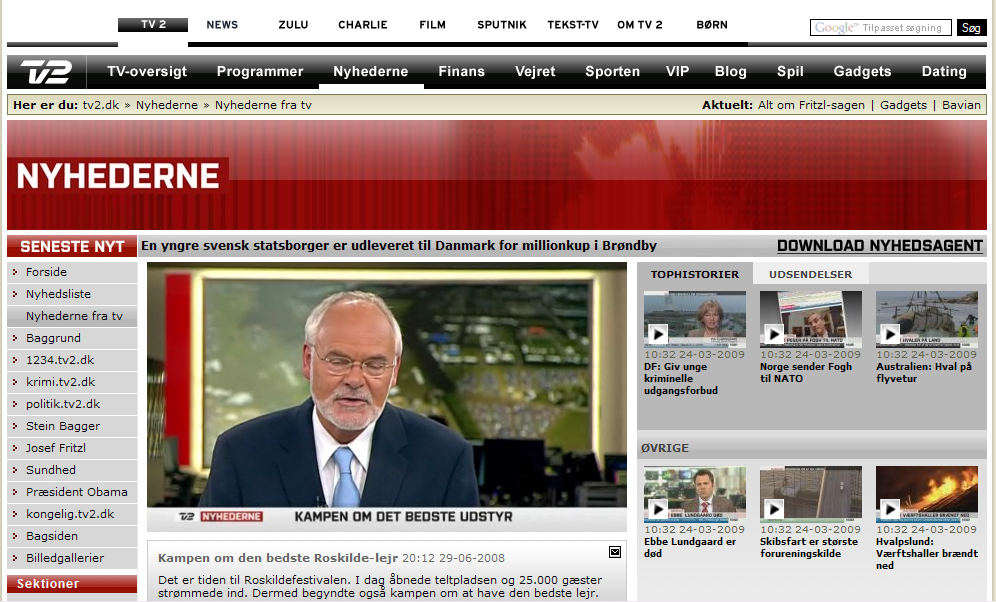This screenshot has width=996, height=602.
Task: Select the Tophistorier tab
Action: click(x=695, y=274)
